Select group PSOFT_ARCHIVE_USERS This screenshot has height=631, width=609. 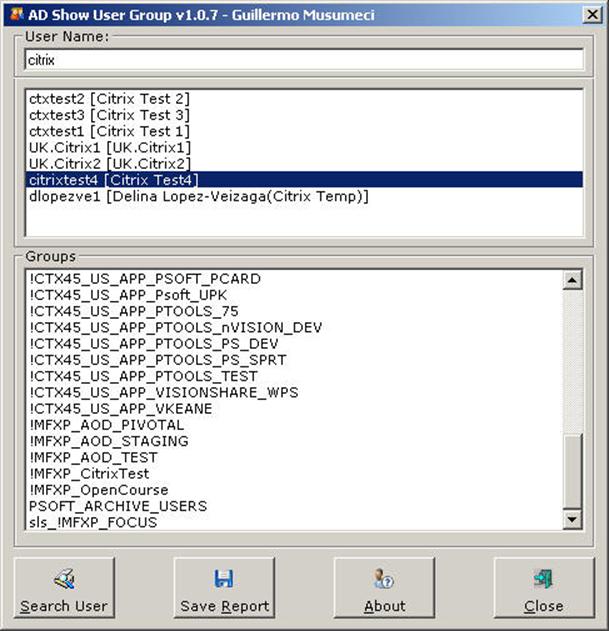(x=294, y=506)
